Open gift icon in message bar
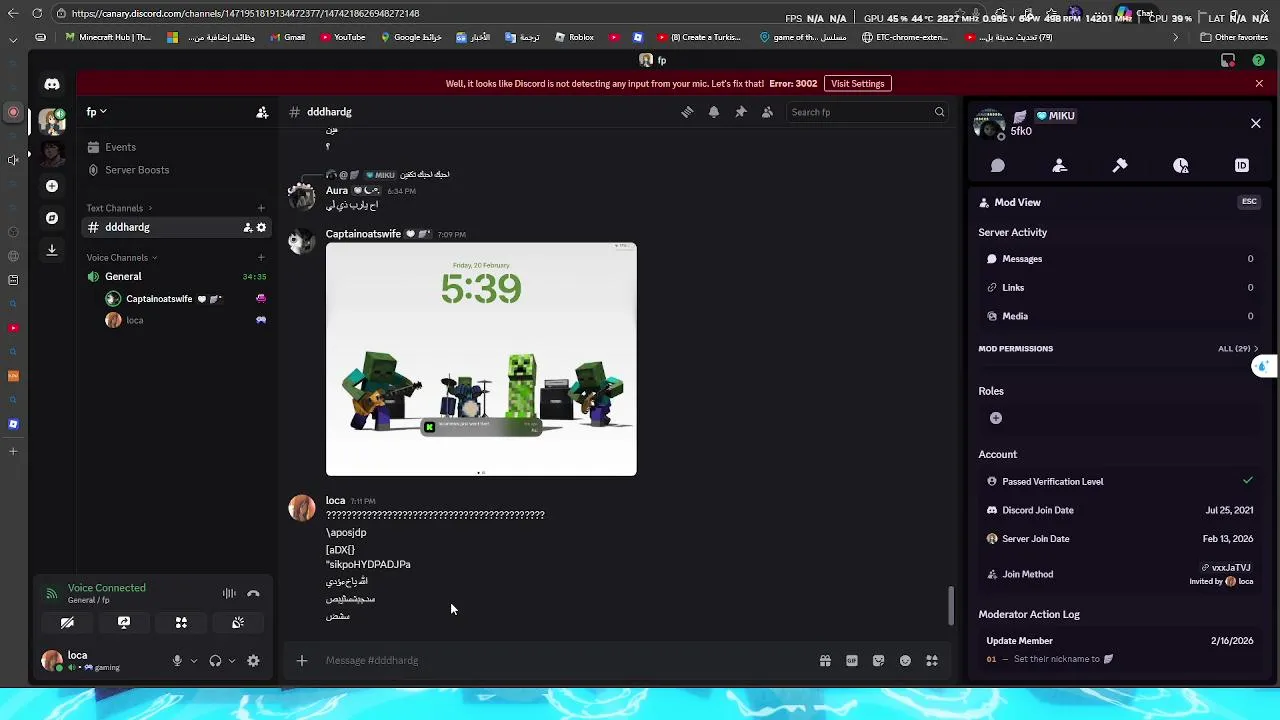 (825, 661)
